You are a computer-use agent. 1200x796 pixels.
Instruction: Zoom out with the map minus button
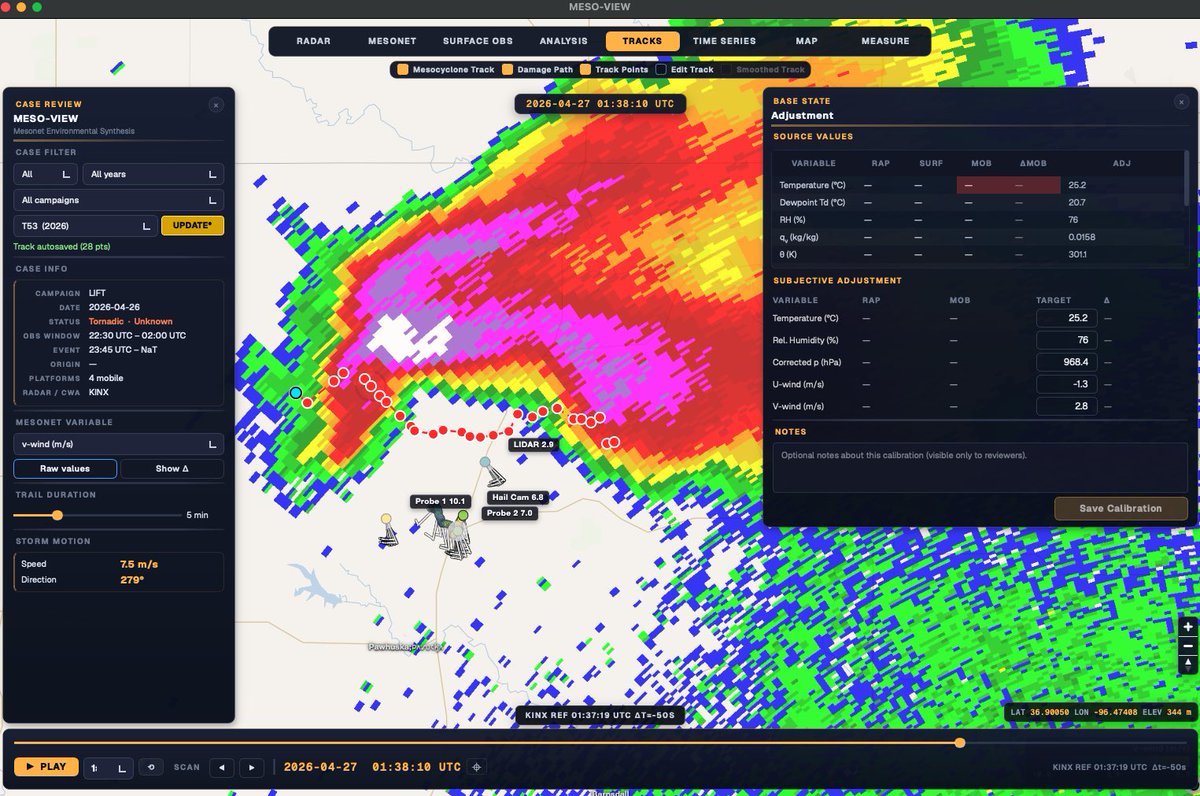1187,646
